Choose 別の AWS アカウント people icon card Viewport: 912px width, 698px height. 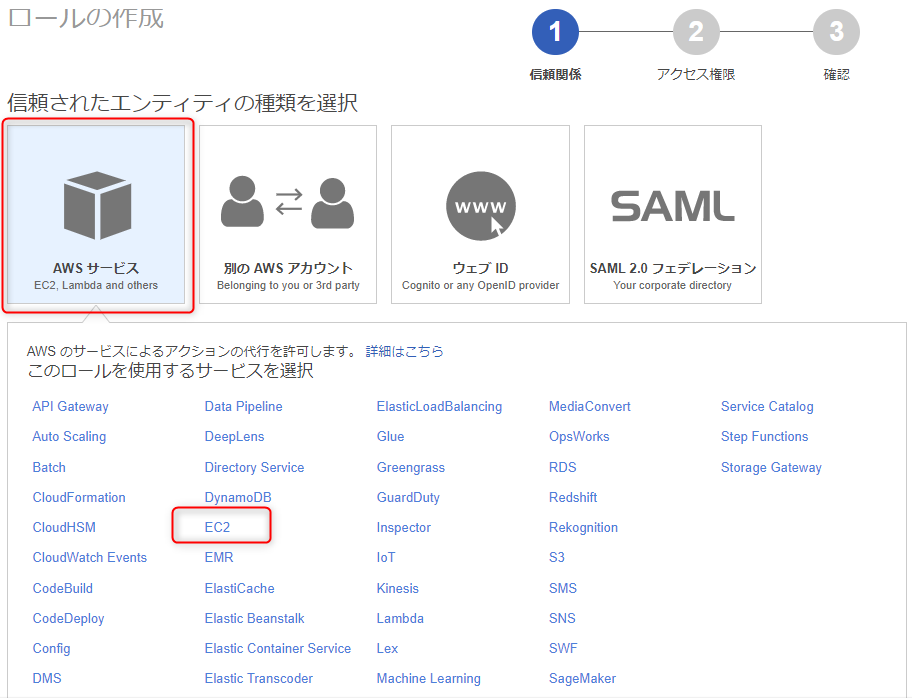click(288, 214)
